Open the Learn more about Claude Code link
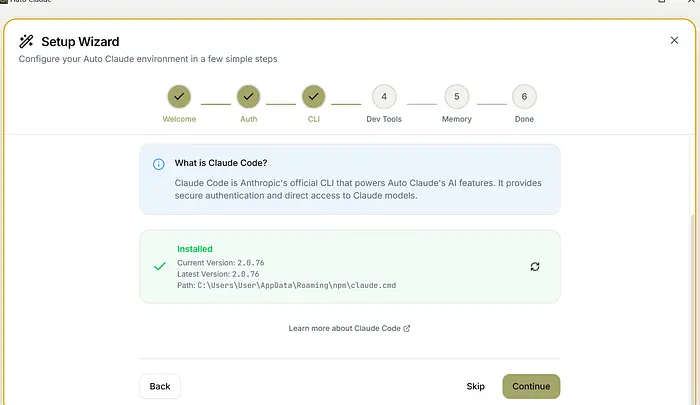 click(x=349, y=328)
